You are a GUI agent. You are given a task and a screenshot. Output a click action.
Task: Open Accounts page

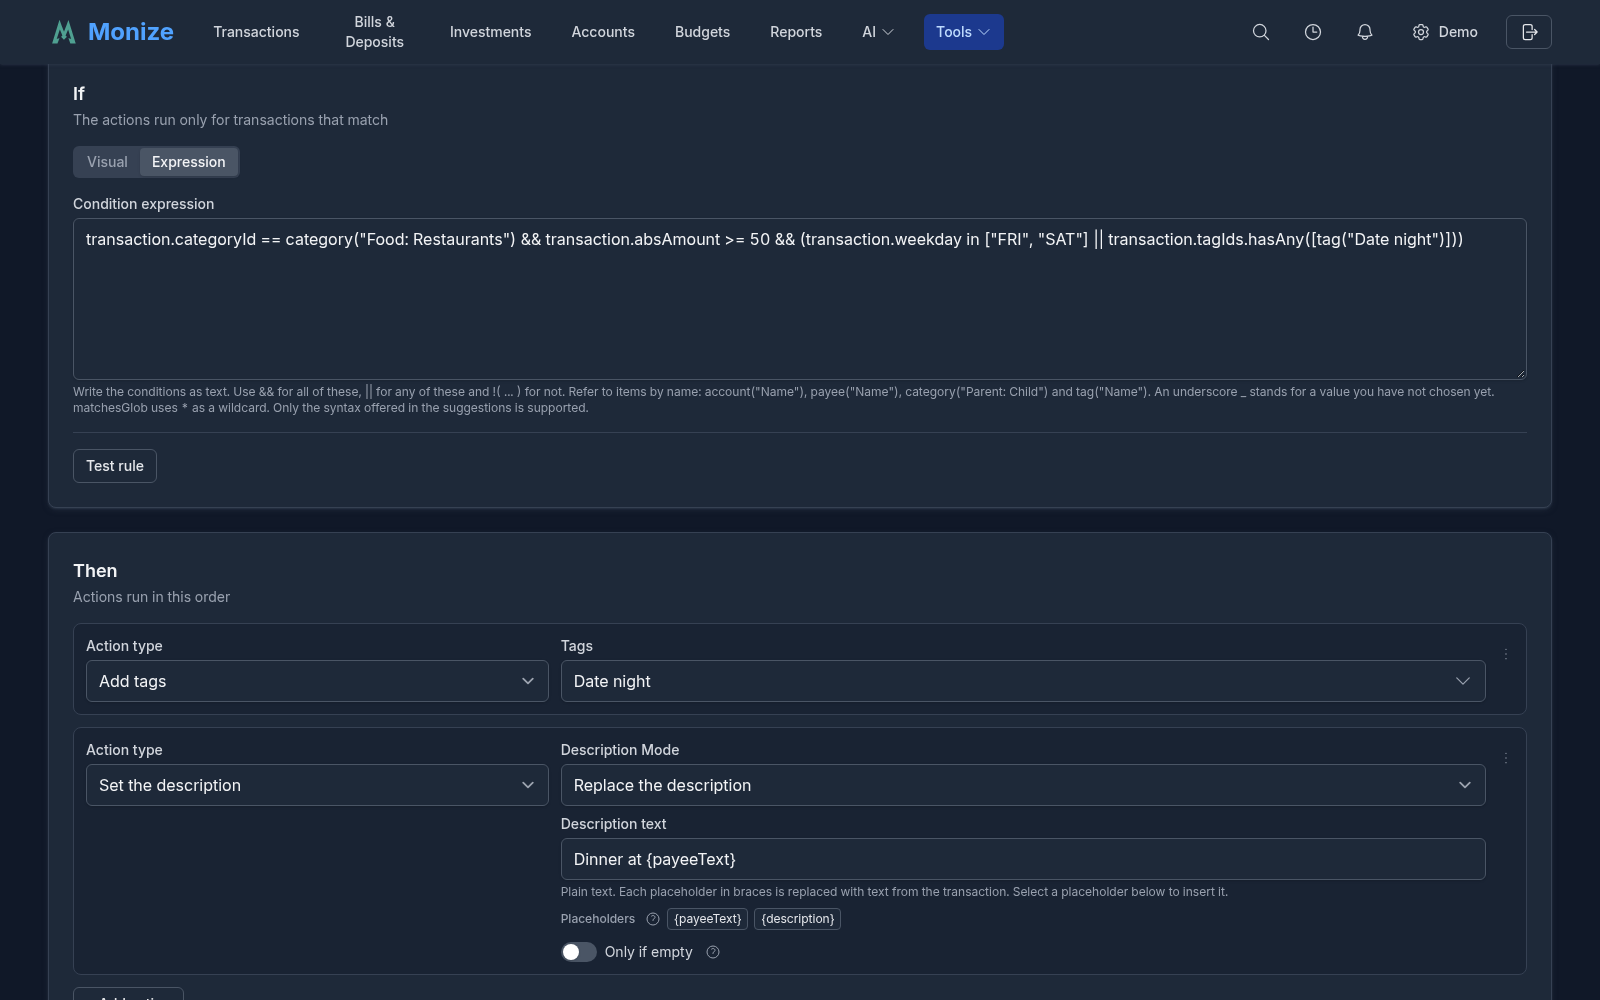point(603,32)
